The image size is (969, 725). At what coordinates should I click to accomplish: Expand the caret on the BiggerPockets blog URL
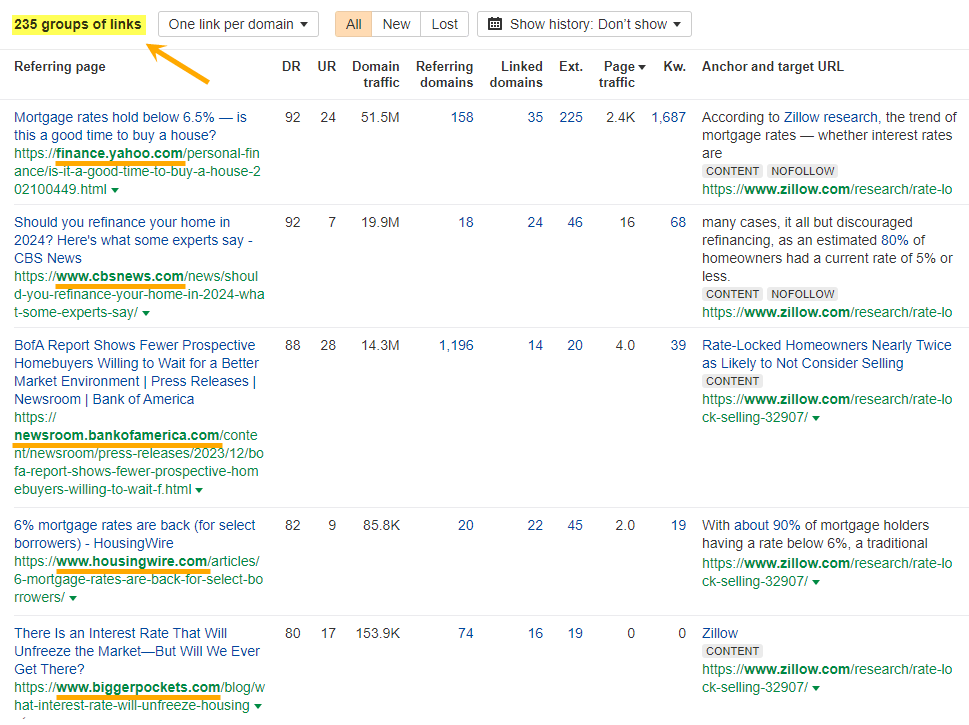(x=258, y=705)
